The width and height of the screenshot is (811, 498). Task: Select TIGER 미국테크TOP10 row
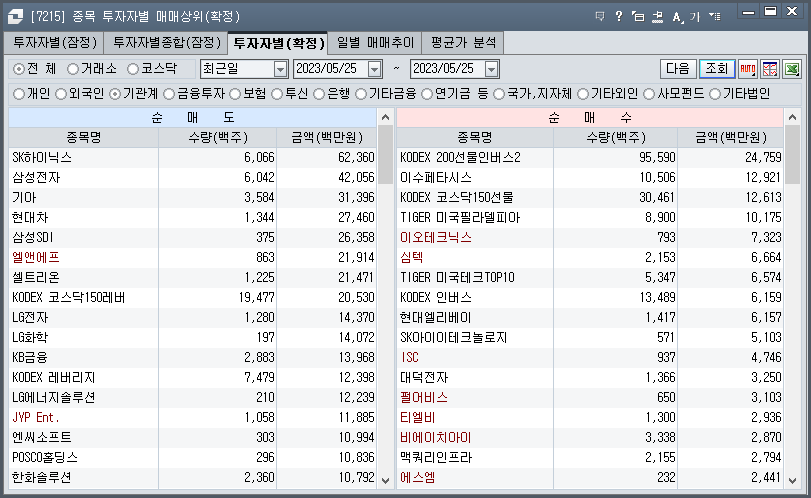click(x=590, y=278)
